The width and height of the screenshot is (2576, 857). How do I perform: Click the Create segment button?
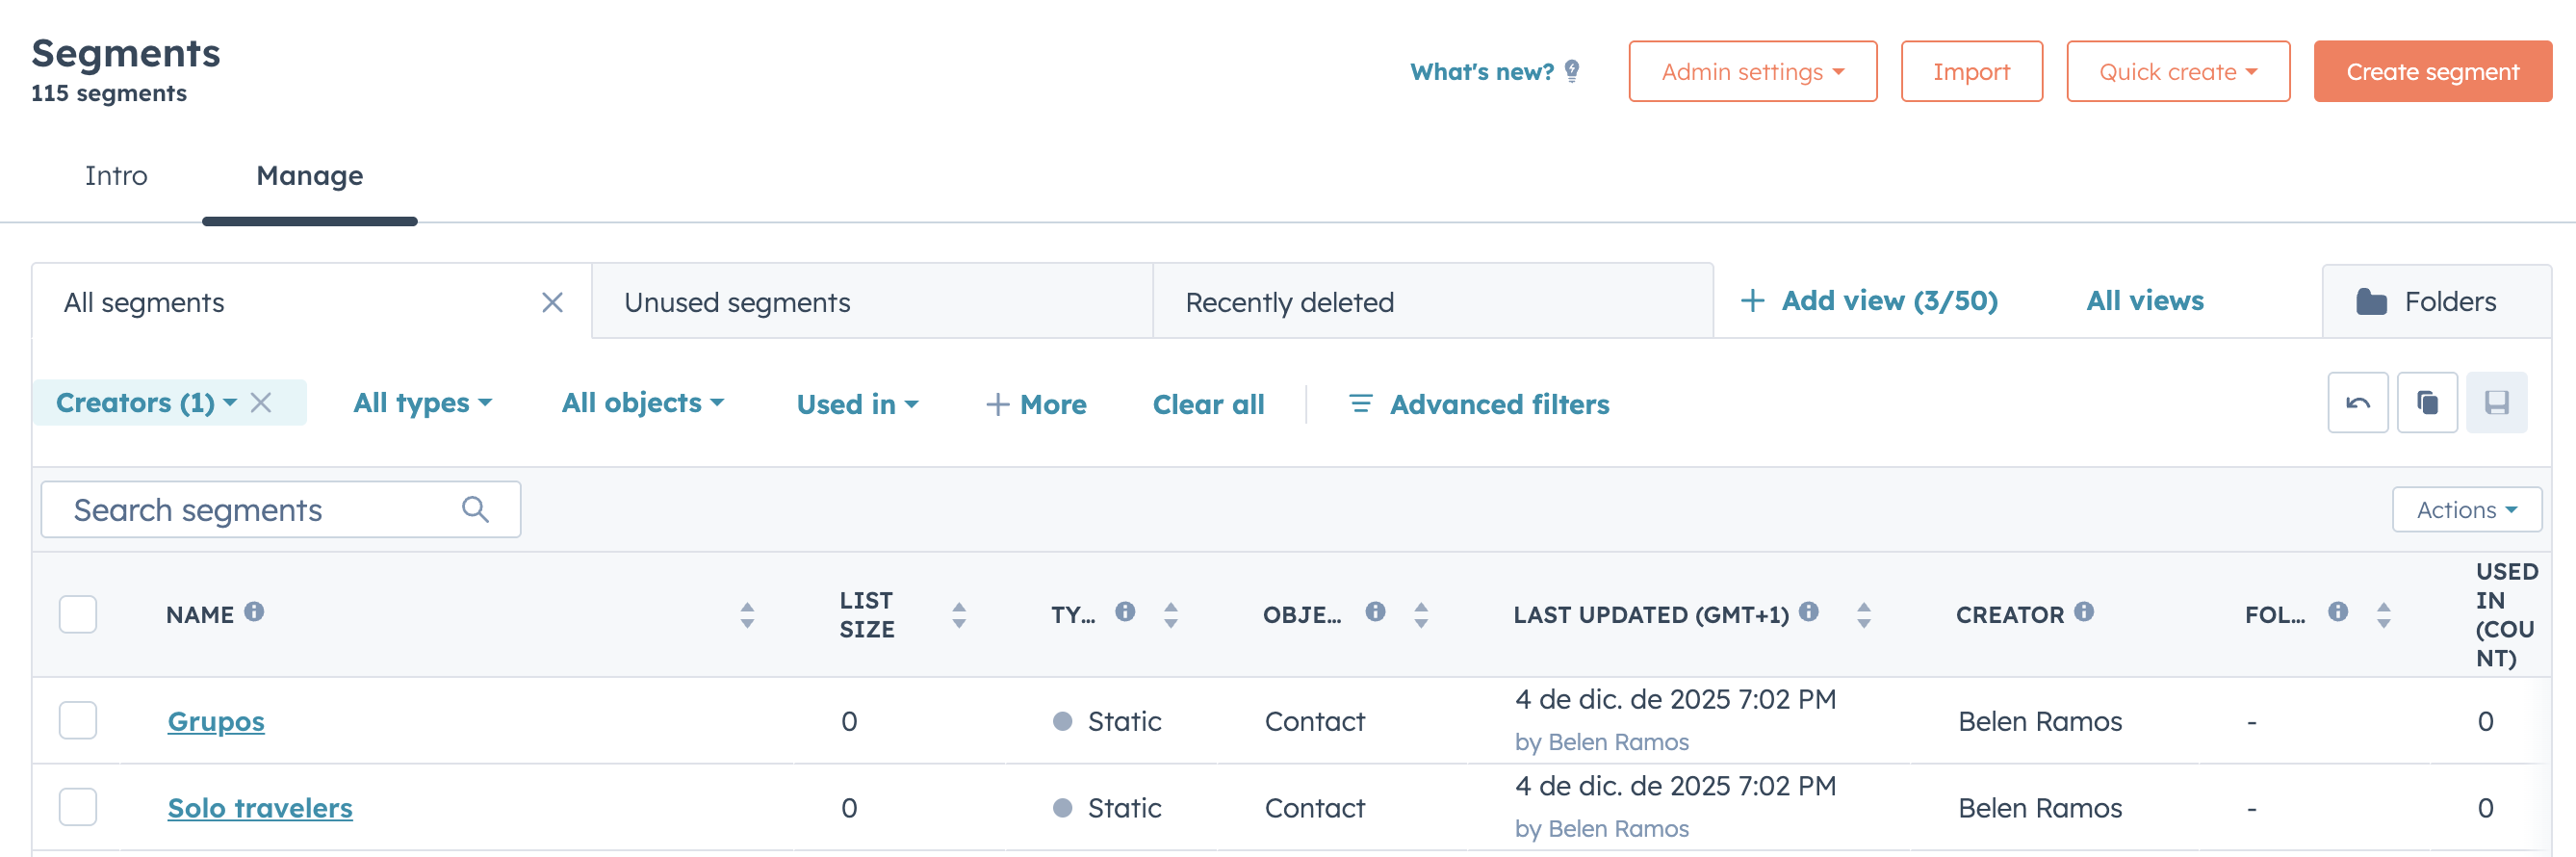(x=2432, y=72)
